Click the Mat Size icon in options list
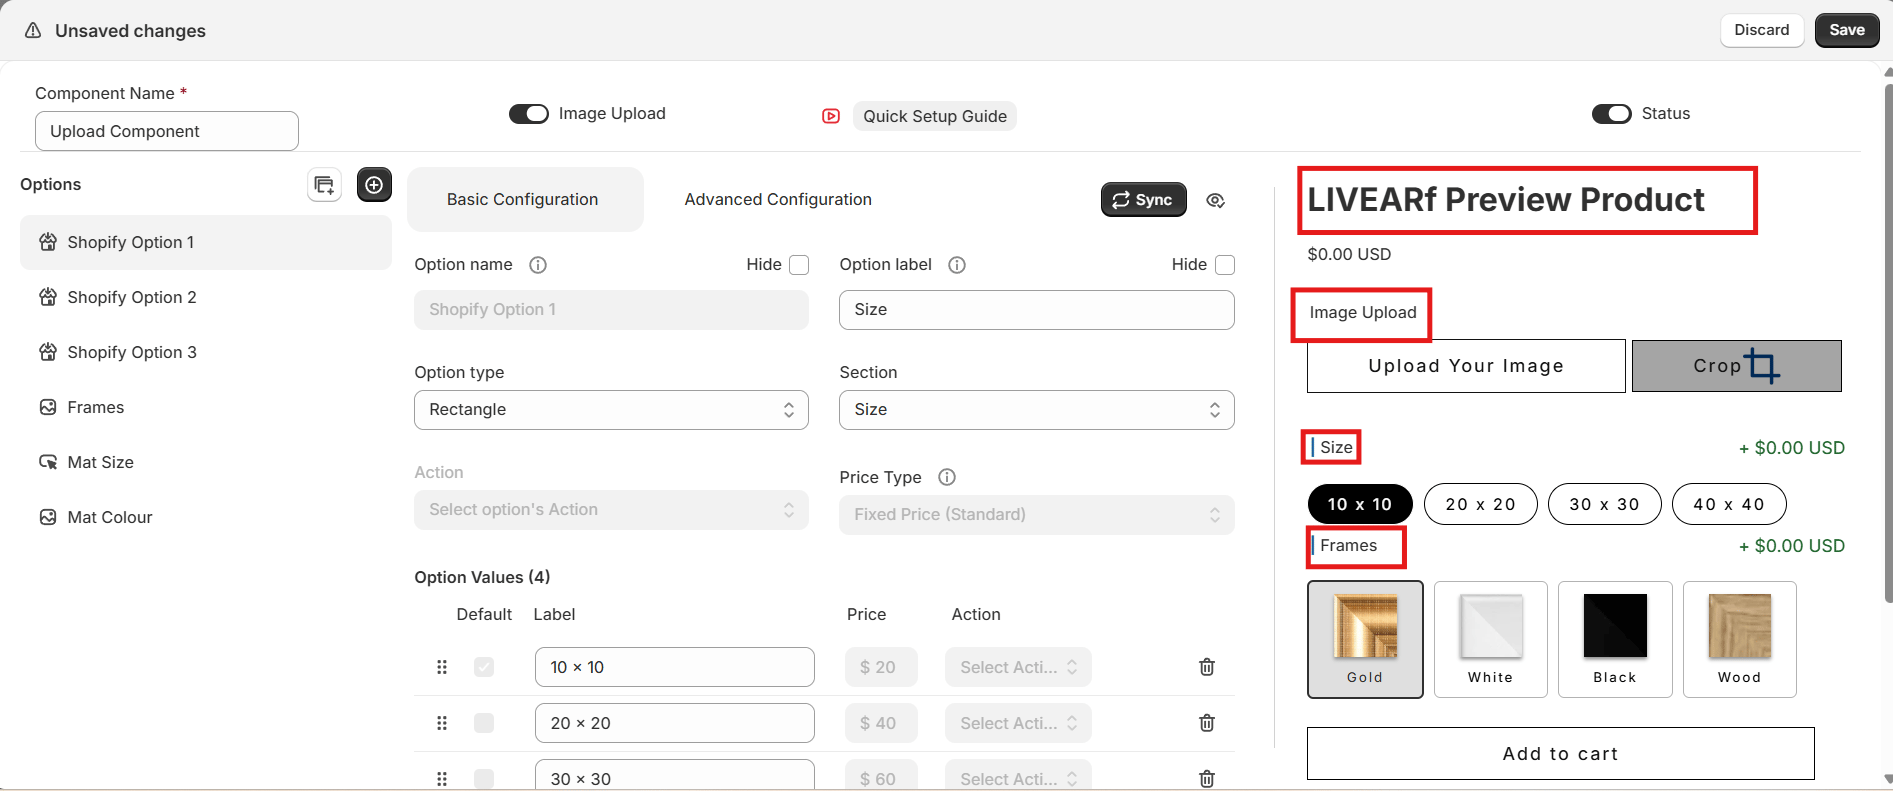This screenshot has height=791, width=1893. (48, 462)
